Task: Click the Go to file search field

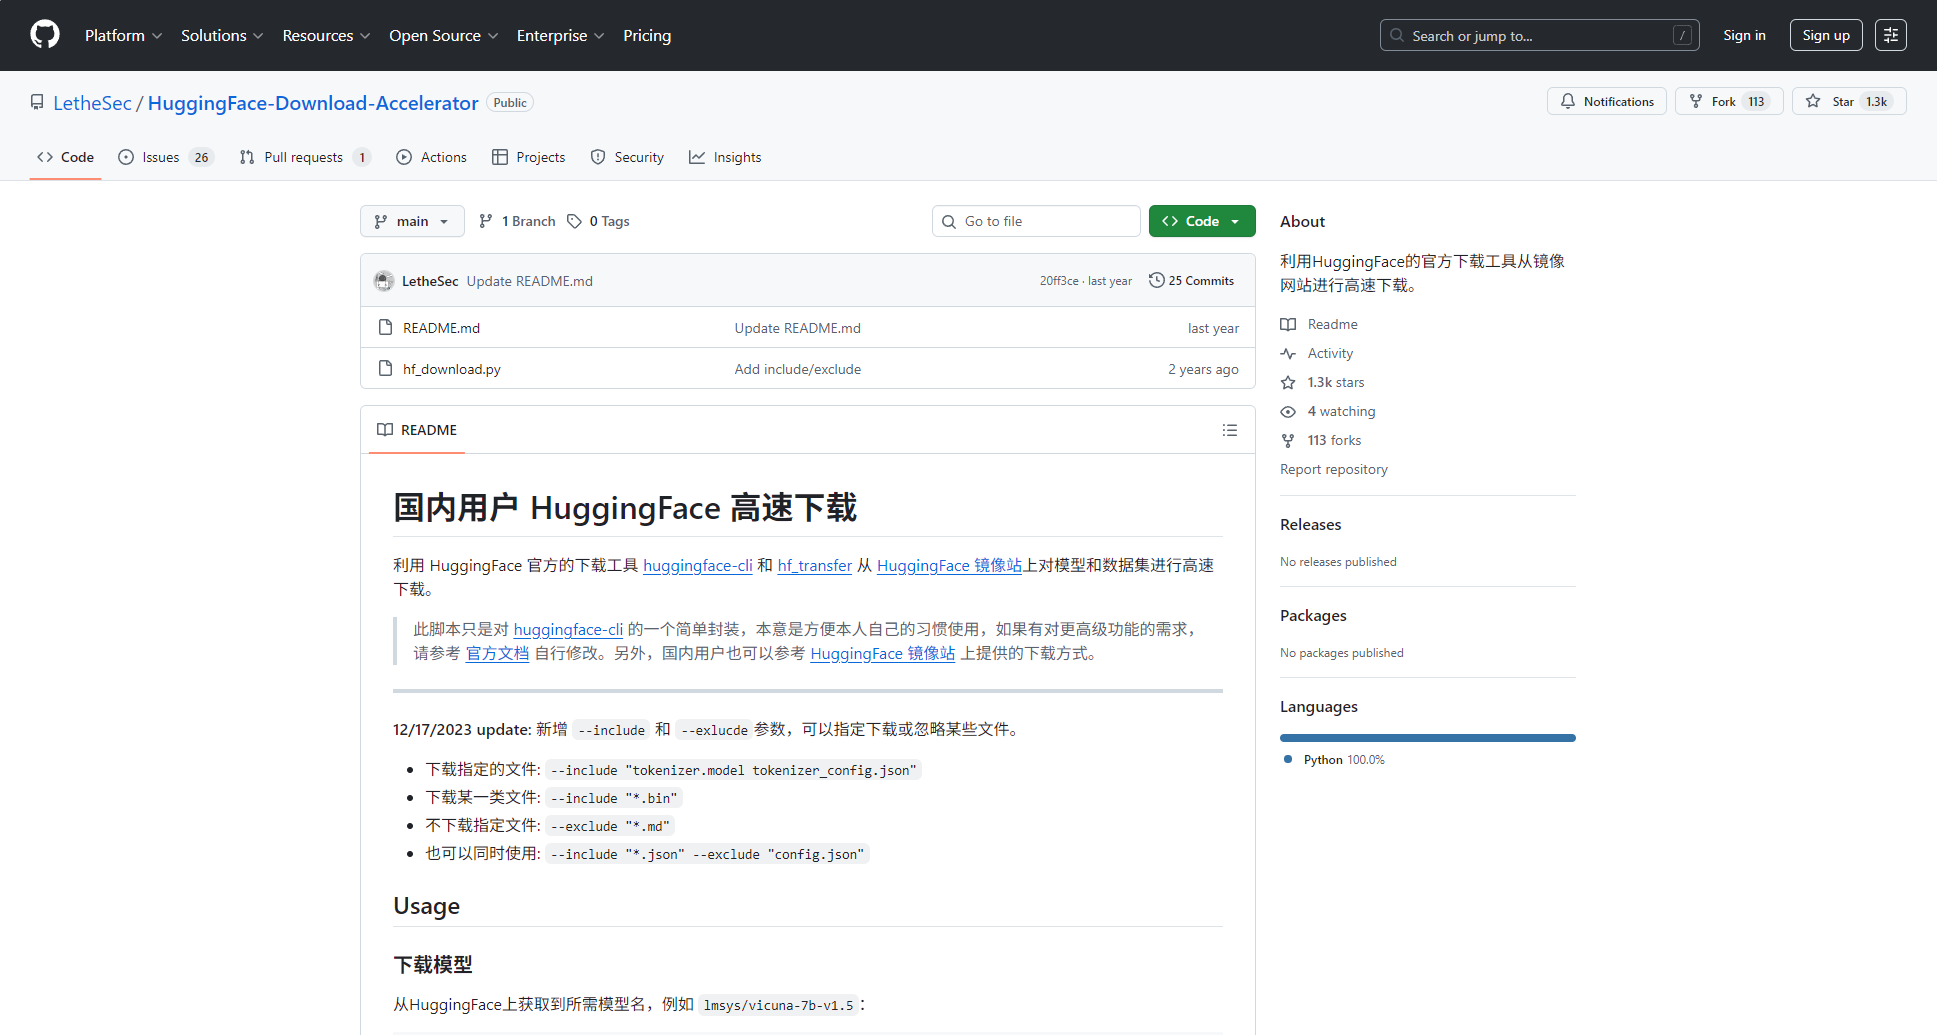Action: [1036, 221]
